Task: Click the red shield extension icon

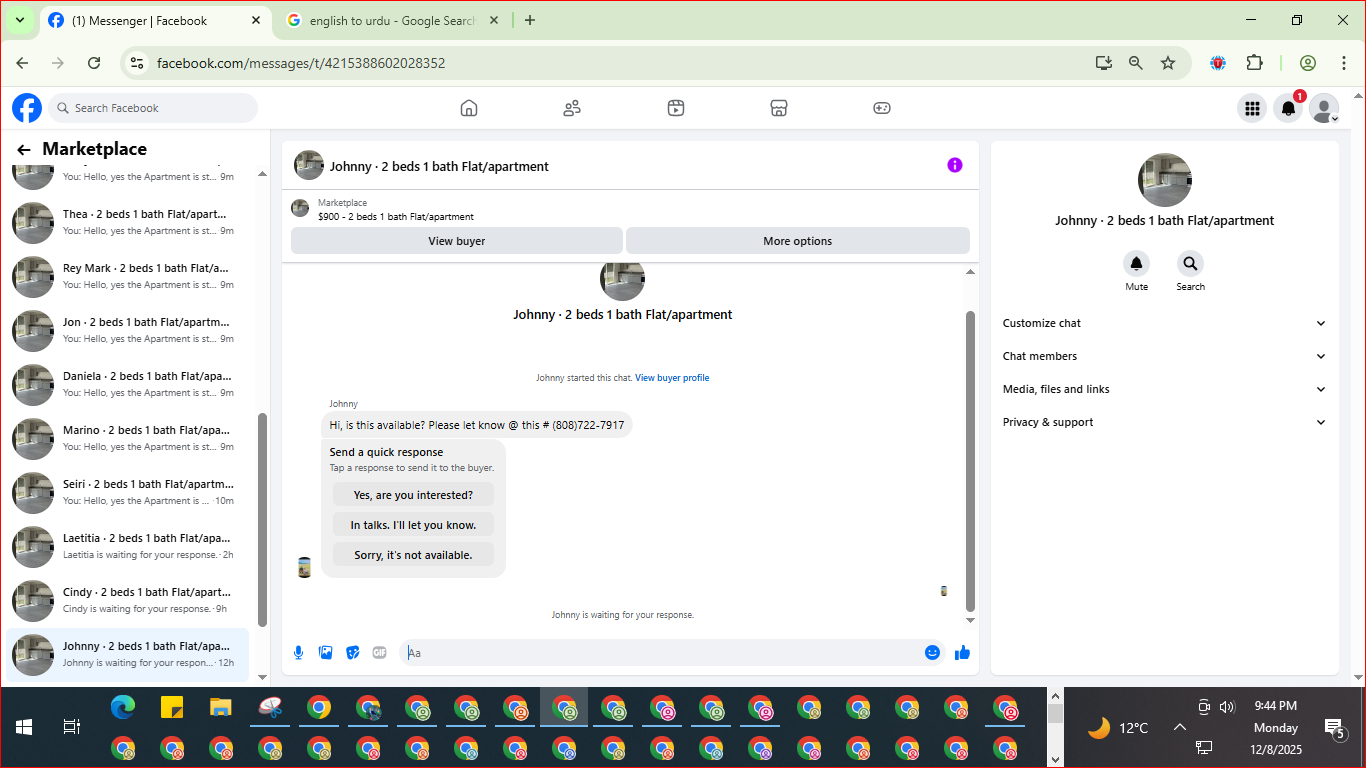Action: point(1218,63)
